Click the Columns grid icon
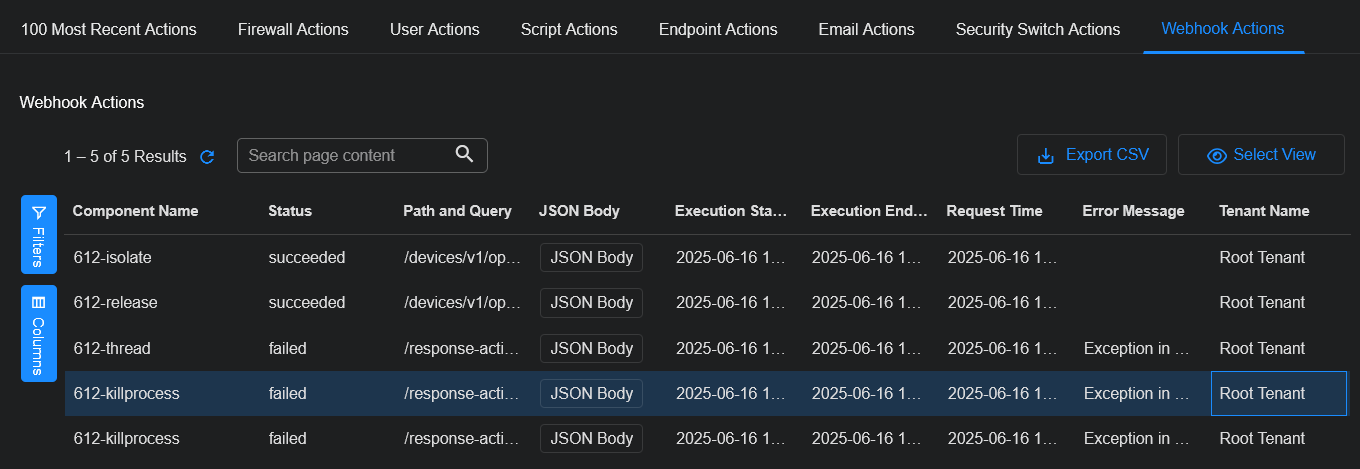 pyautogui.click(x=39, y=302)
